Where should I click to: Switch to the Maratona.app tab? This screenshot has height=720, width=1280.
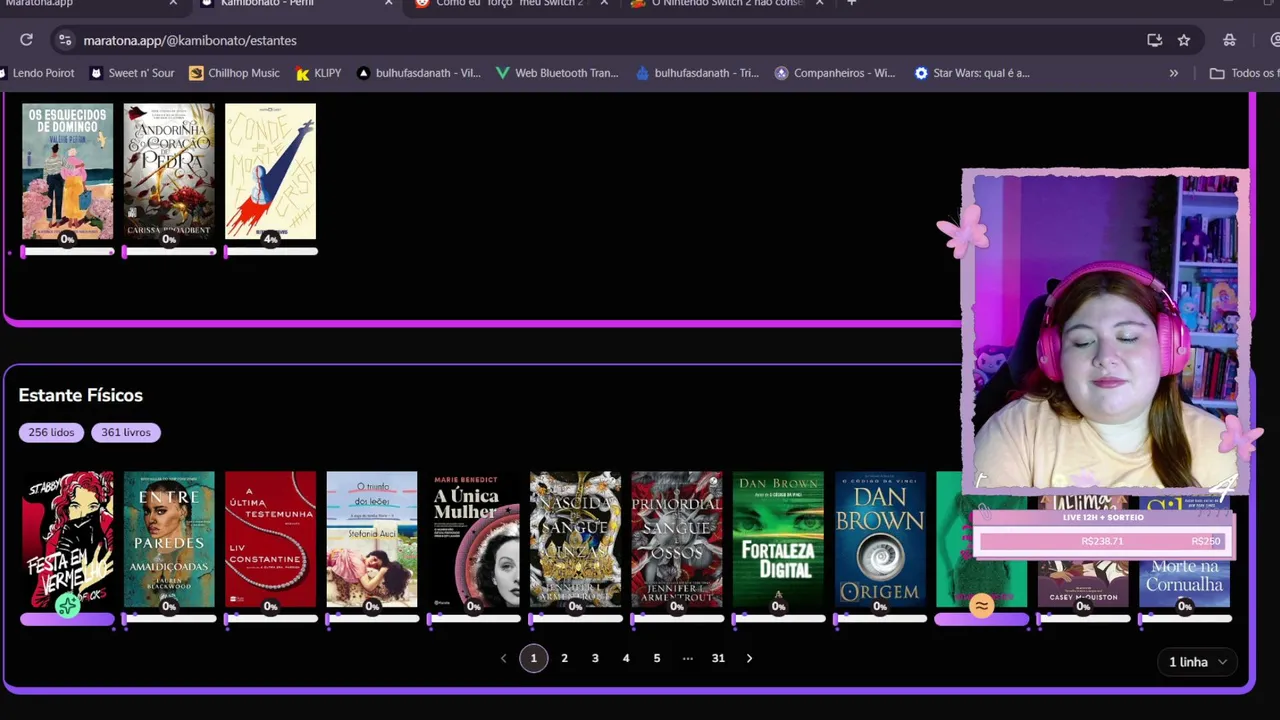click(80, 3)
